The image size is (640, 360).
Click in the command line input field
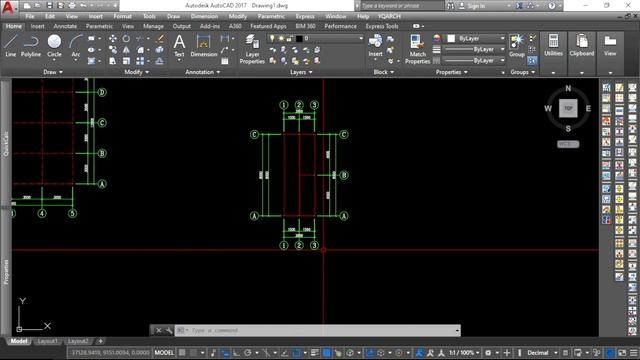point(322,330)
